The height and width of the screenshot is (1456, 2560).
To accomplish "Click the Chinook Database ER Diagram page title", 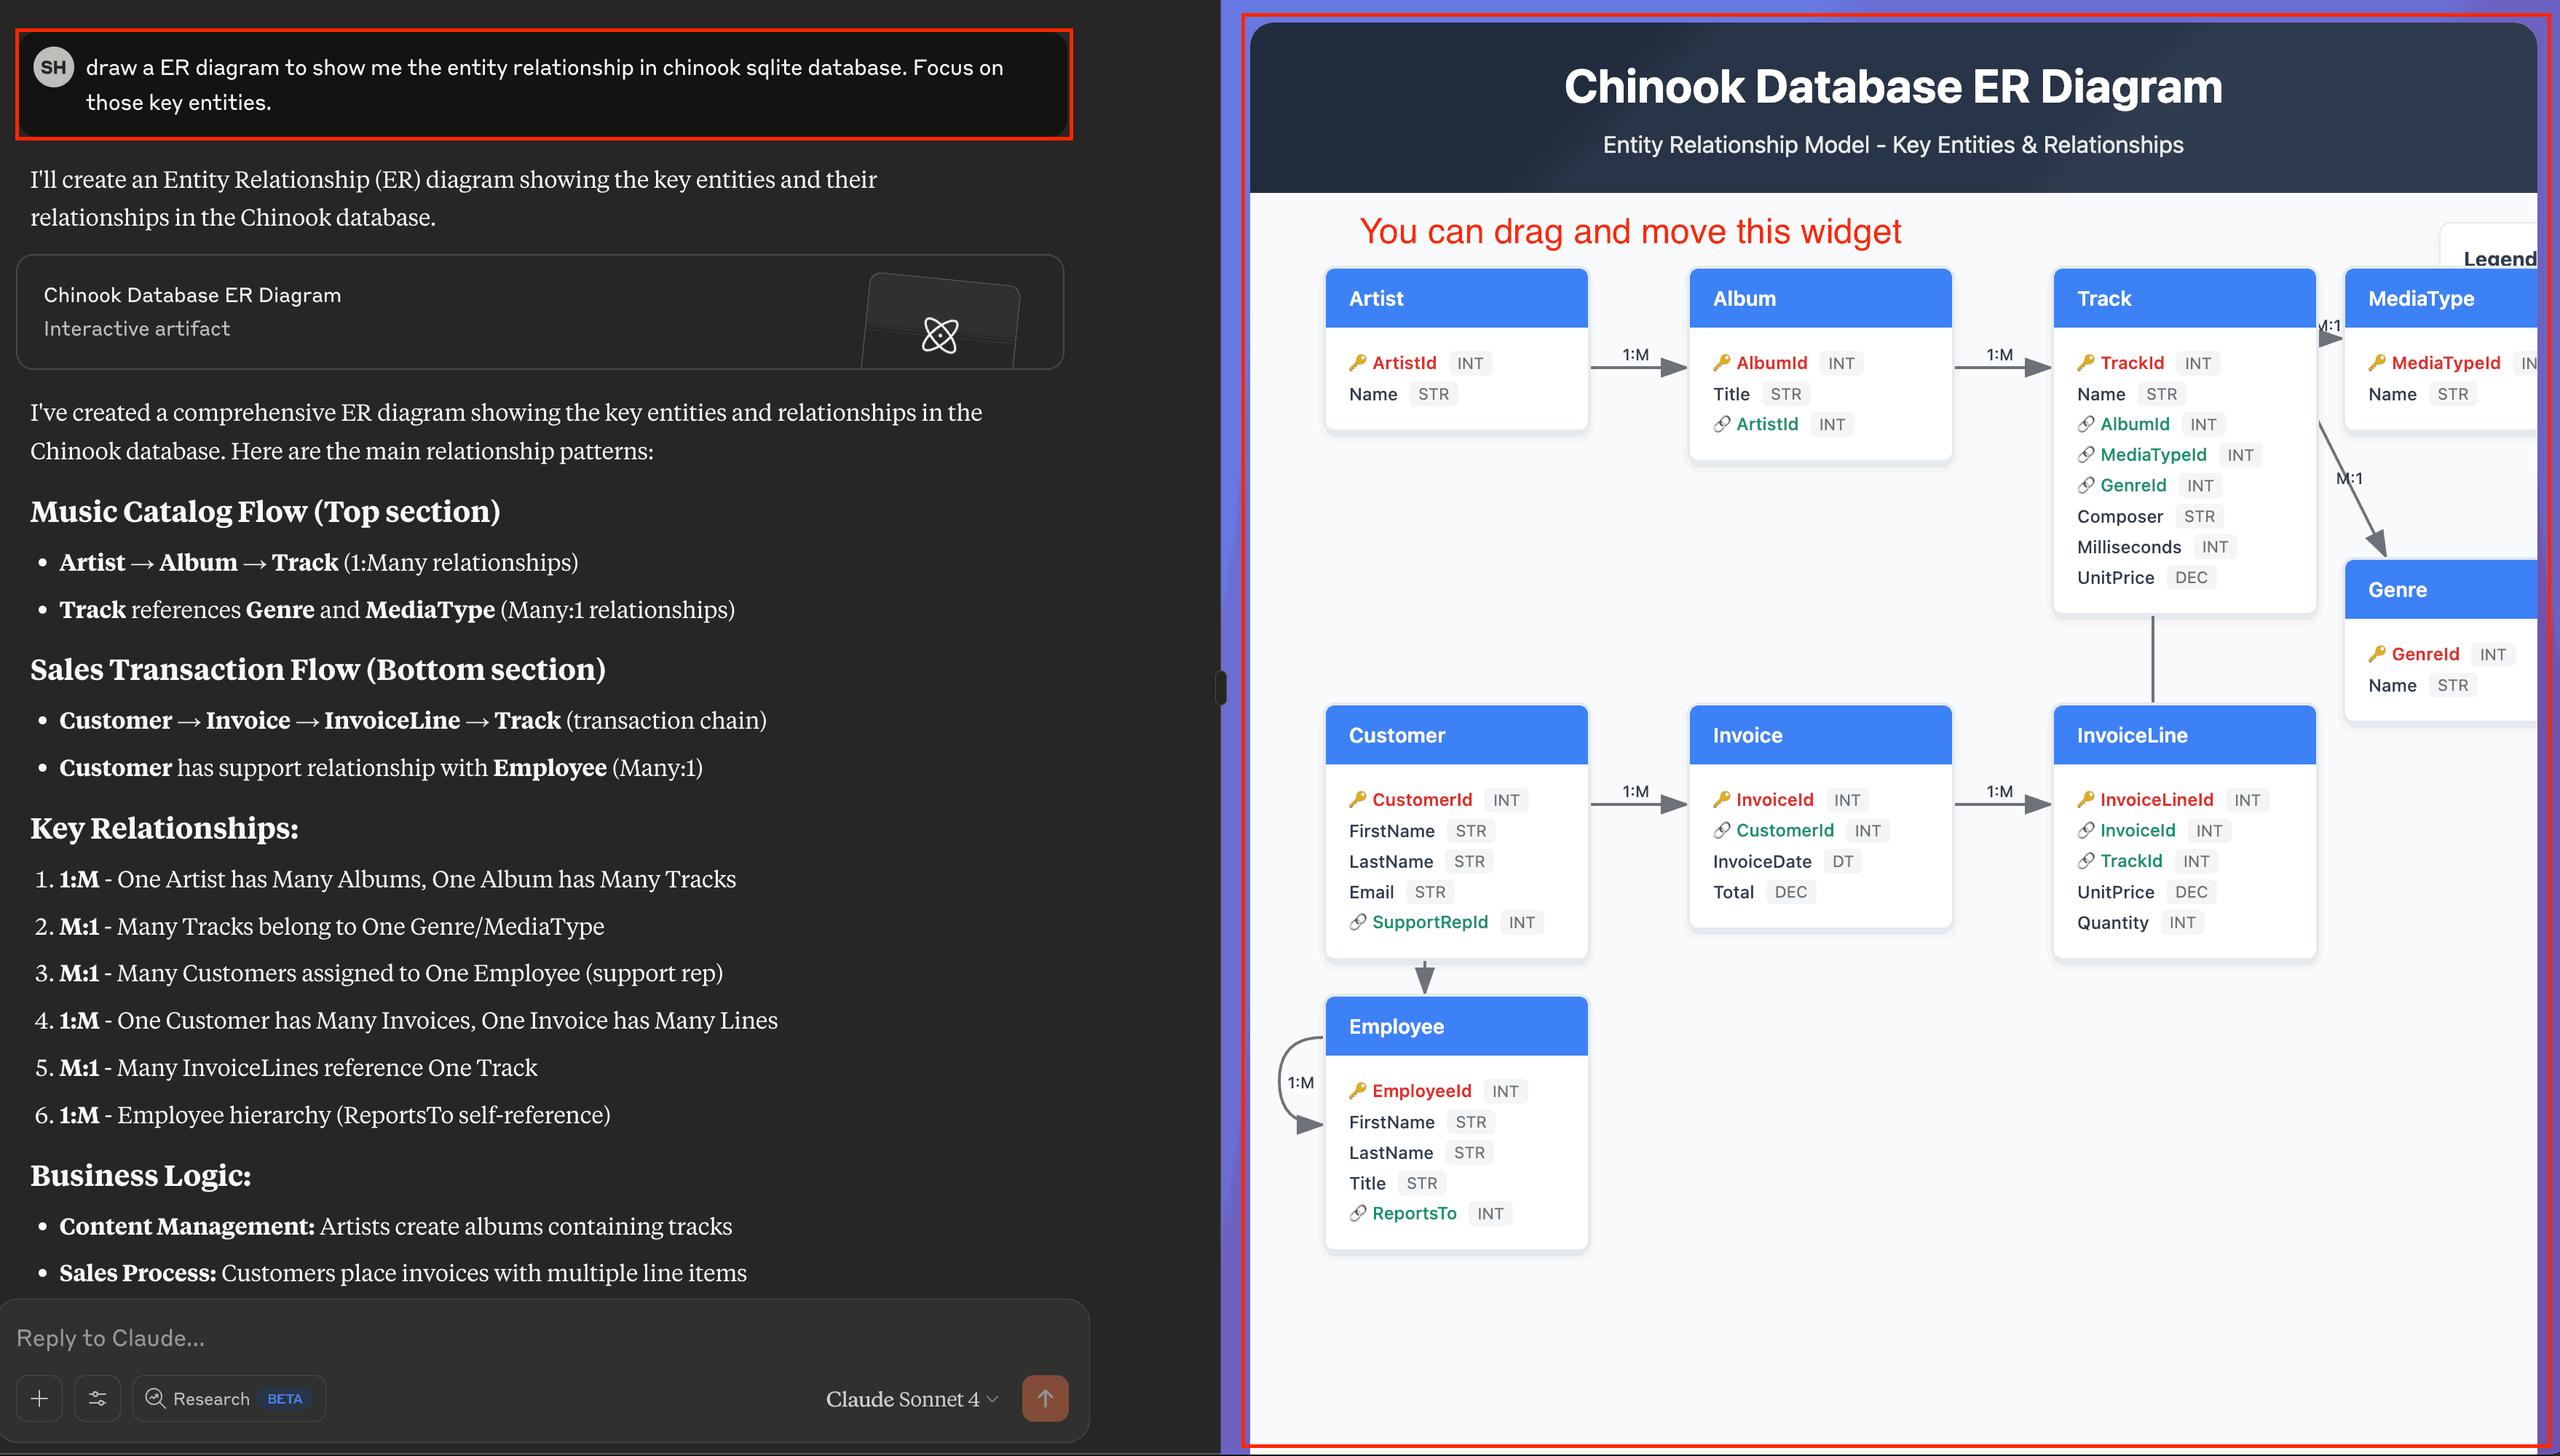I will click(x=1893, y=87).
